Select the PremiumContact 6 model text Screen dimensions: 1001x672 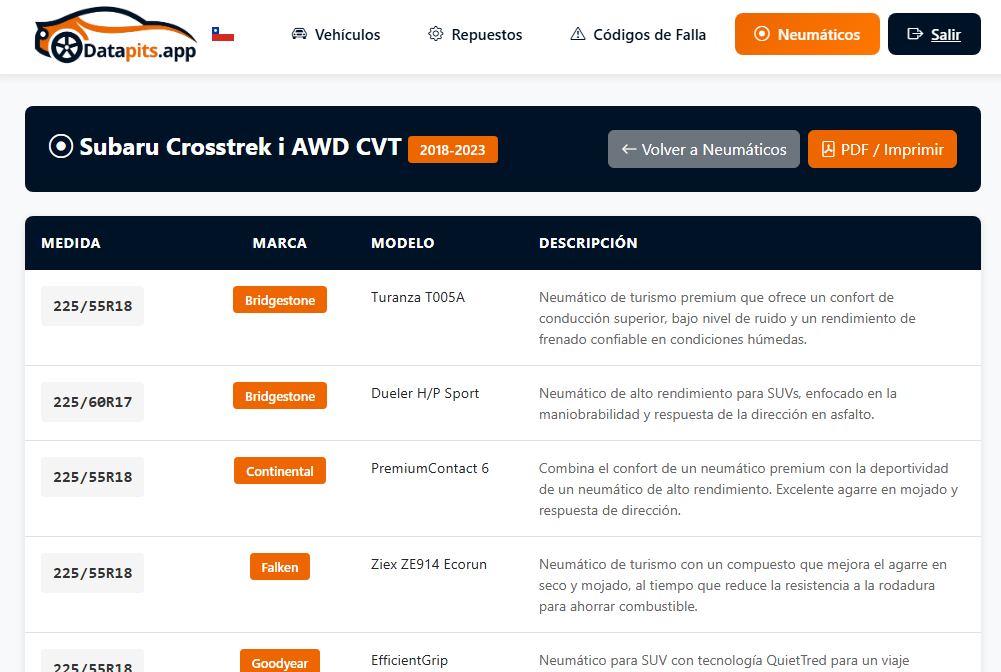pyautogui.click(x=430, y=468)
